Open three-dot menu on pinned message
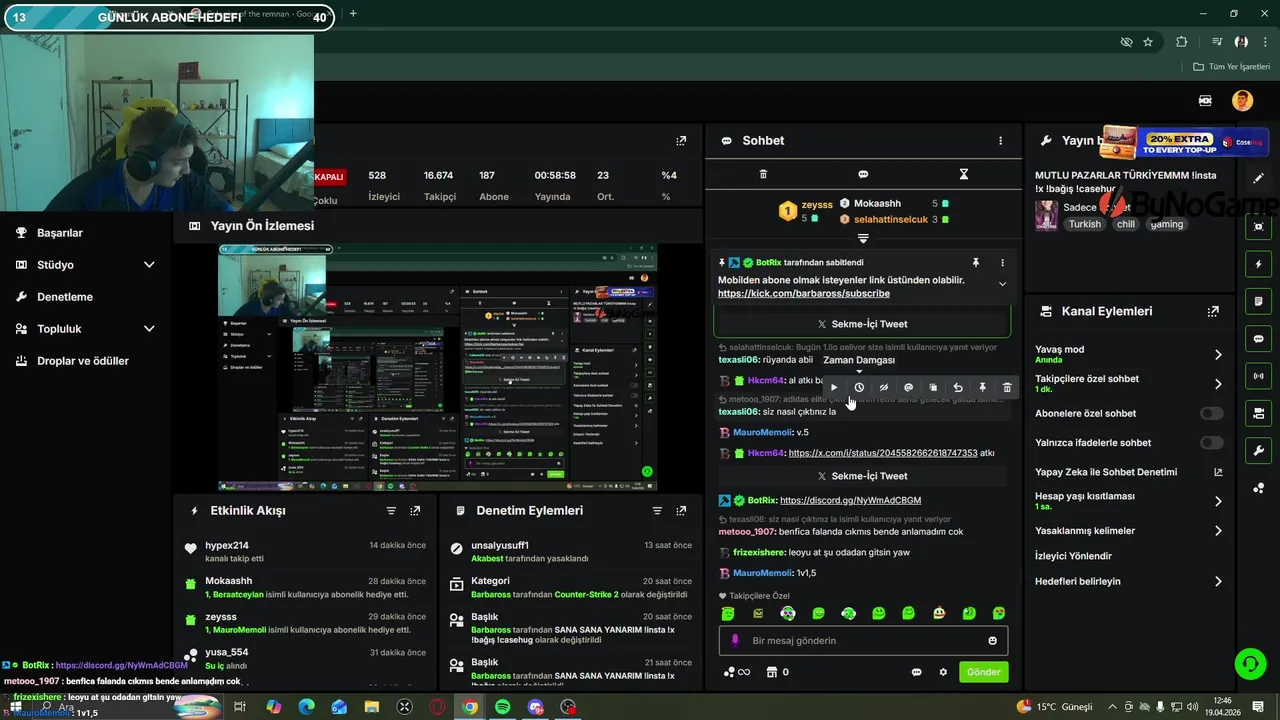 pyautogui.click(x=1002, y=263)
